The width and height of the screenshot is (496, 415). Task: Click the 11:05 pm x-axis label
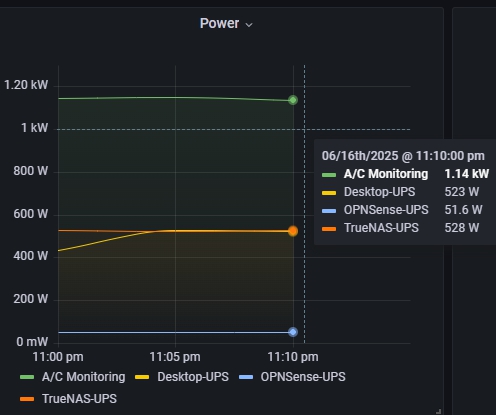click(x=175, y=357)
